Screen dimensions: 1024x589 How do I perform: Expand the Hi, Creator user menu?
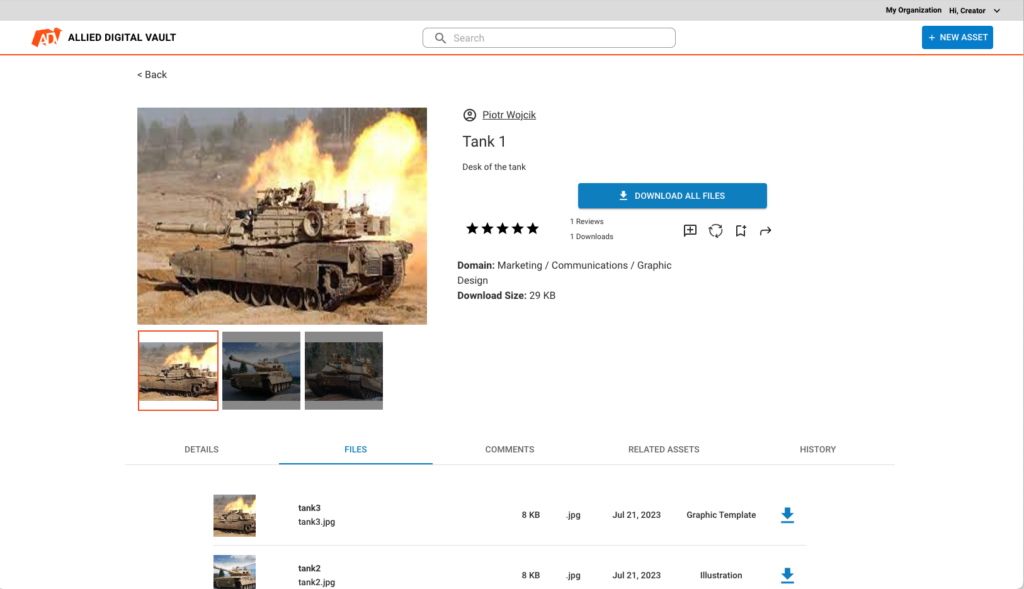pos(974,10)
